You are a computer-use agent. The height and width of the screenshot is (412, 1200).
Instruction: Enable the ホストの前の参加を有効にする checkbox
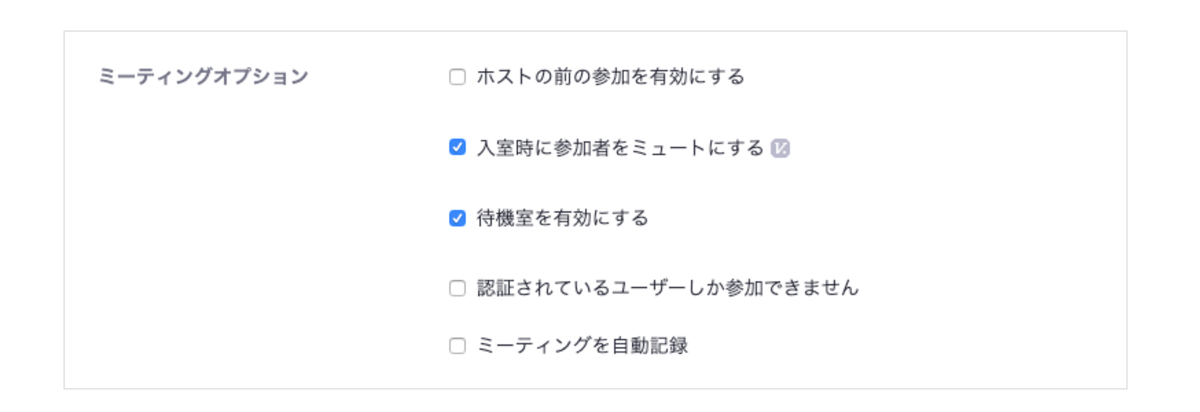click(x=457, y=77)
